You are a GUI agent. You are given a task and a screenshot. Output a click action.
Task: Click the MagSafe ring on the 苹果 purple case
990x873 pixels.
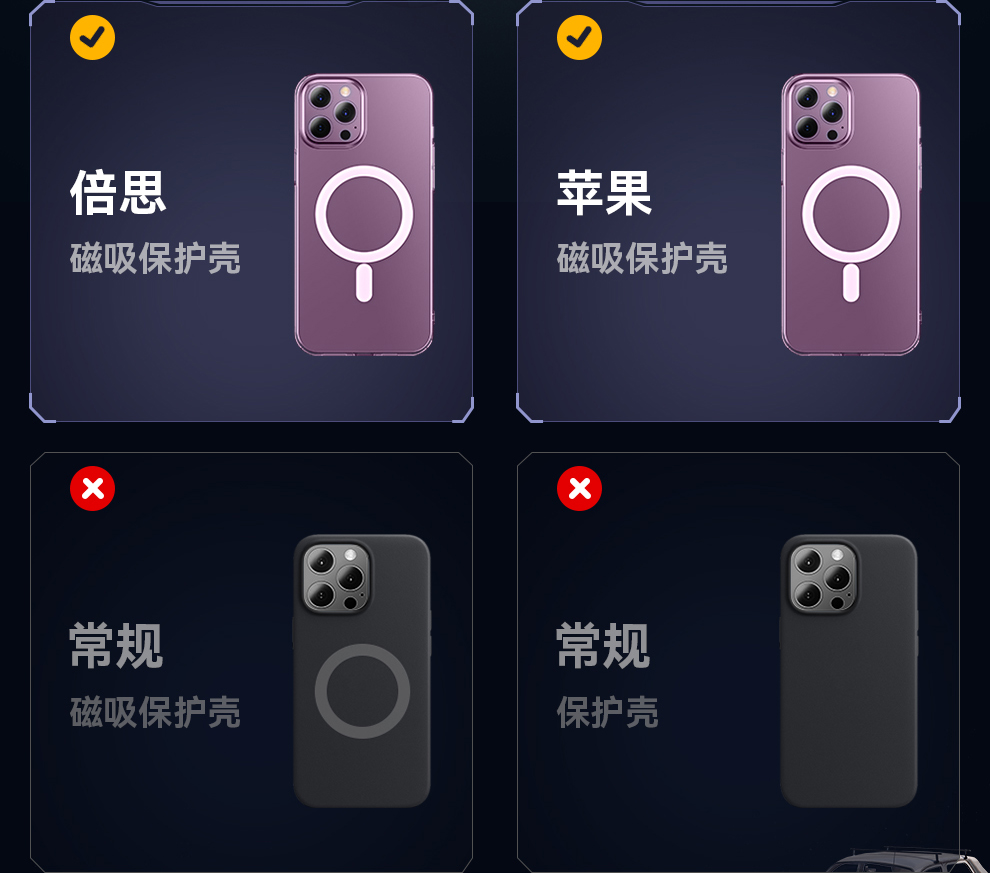pos(850,214)
